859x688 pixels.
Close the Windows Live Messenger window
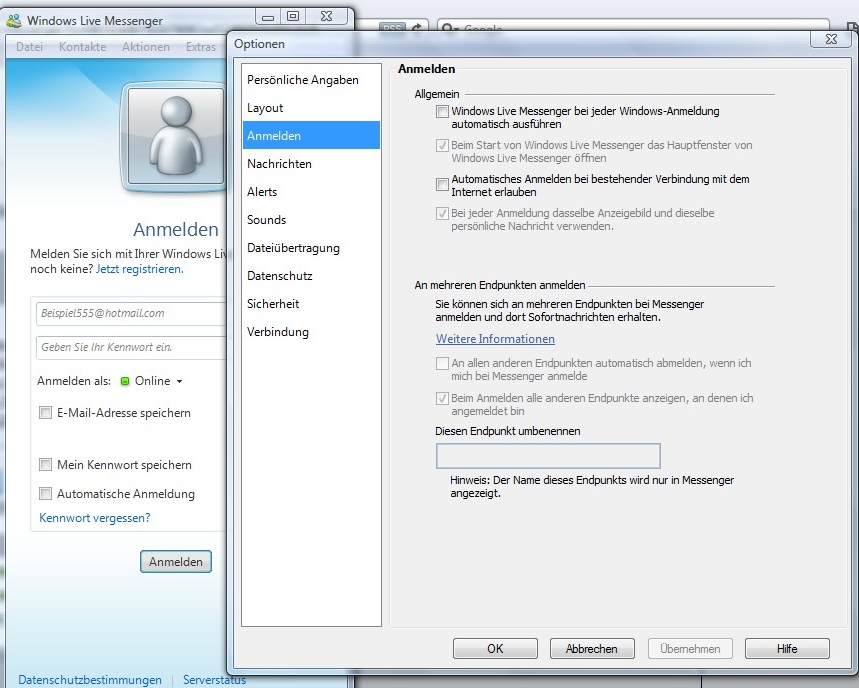[327, 17]
